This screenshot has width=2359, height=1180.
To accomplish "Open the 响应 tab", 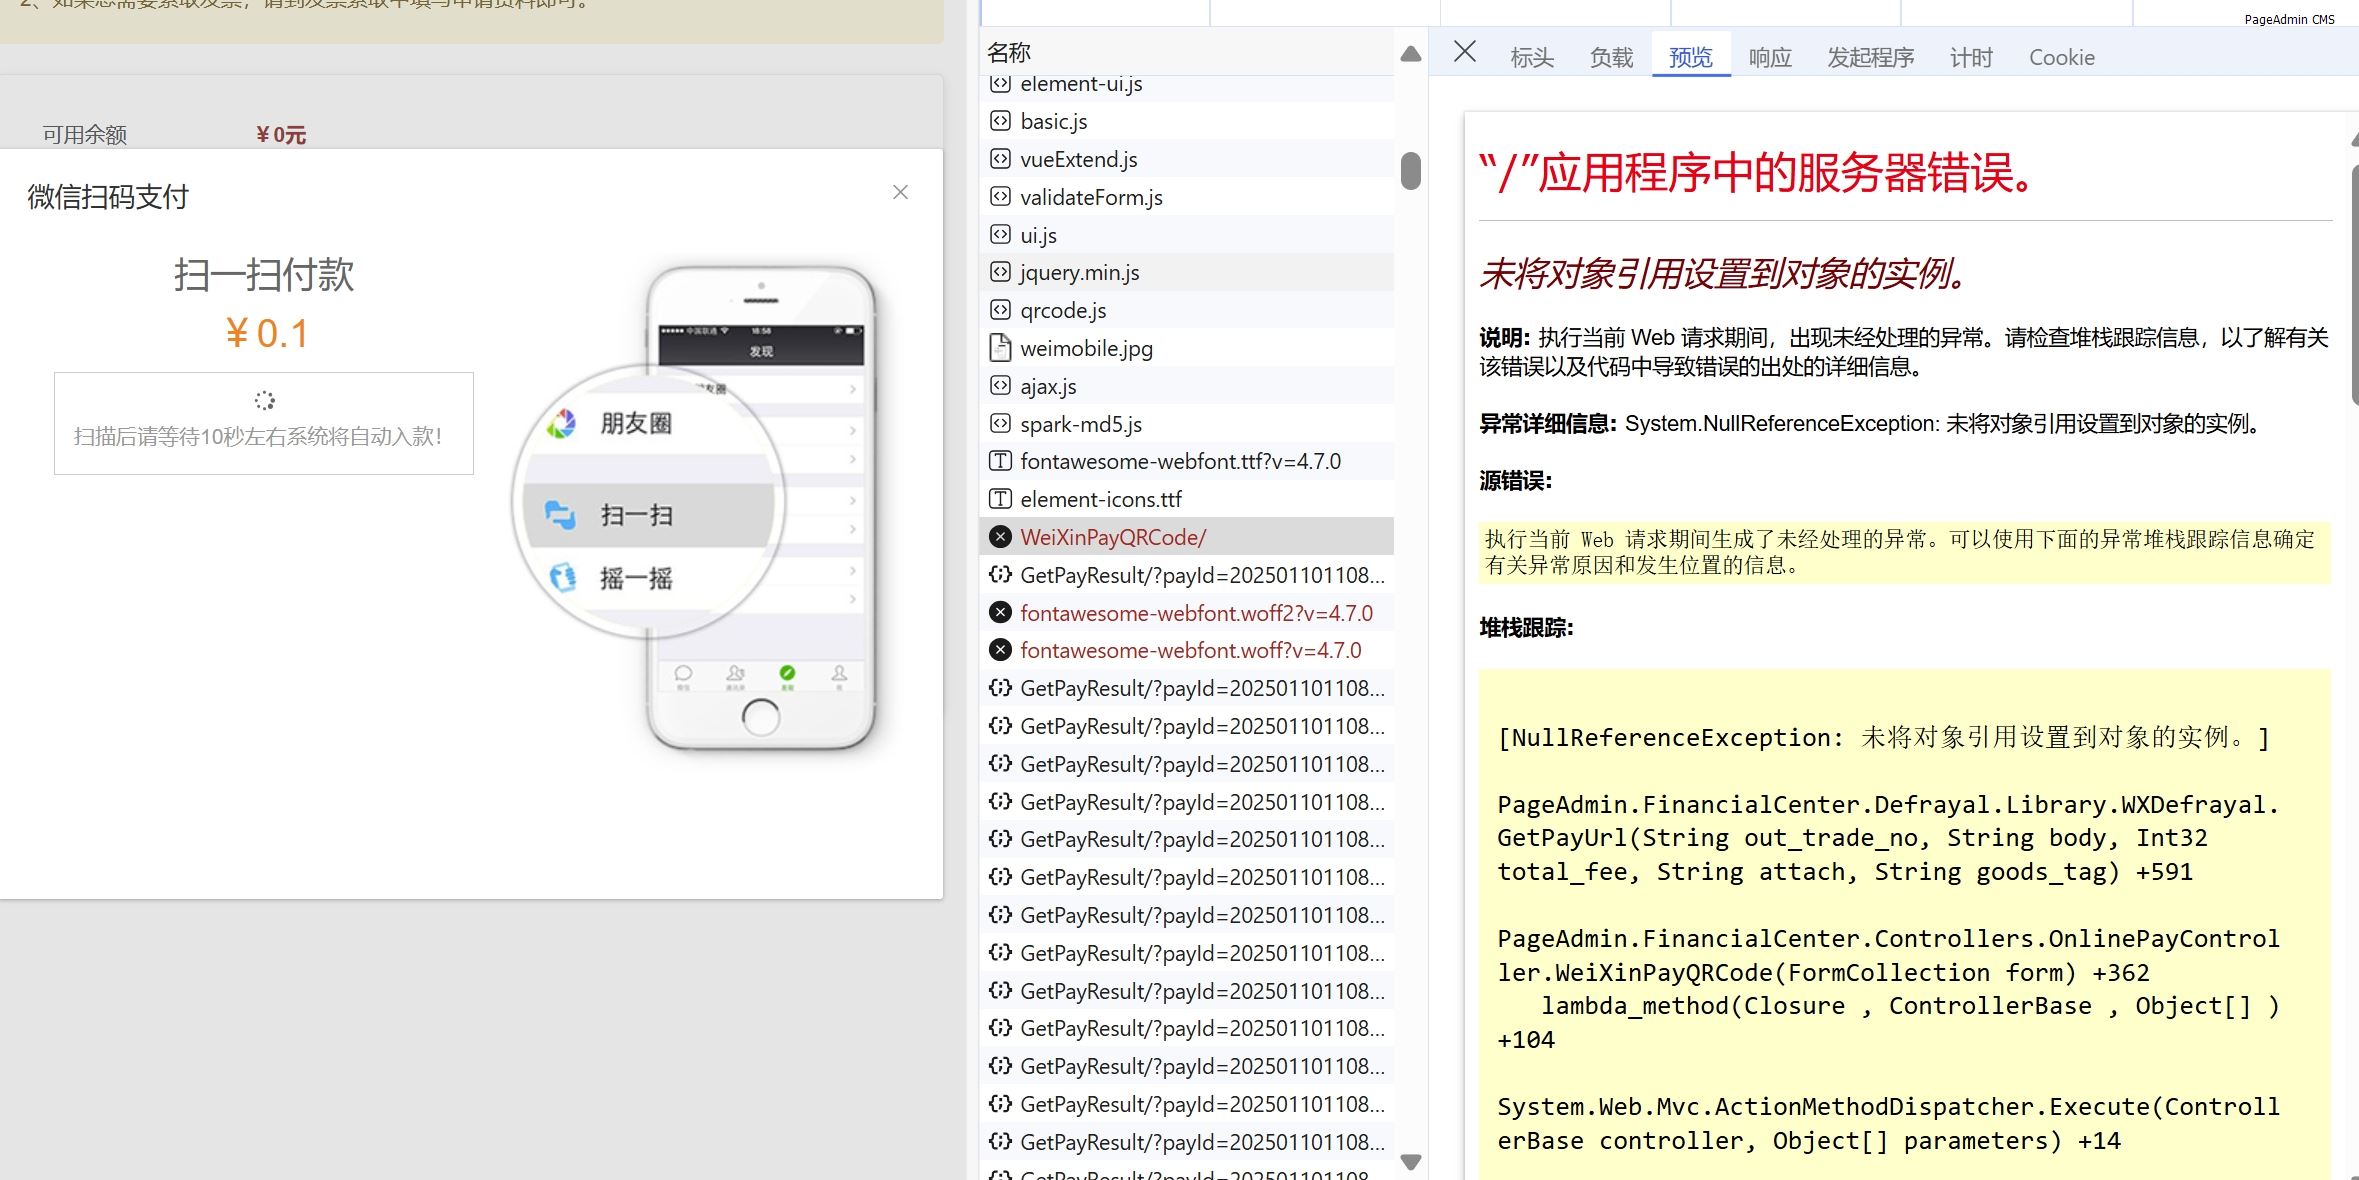I will 1770,58.
